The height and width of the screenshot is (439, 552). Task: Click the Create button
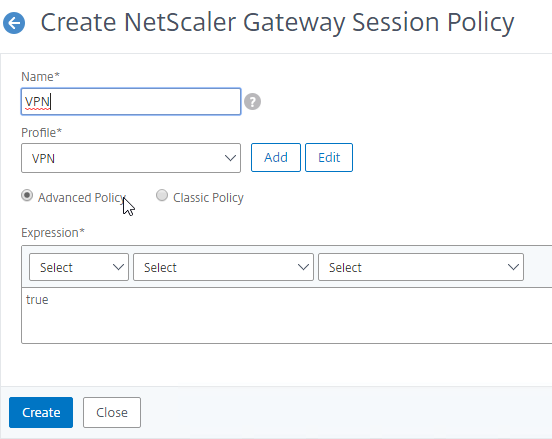click(x=41, y=413)
